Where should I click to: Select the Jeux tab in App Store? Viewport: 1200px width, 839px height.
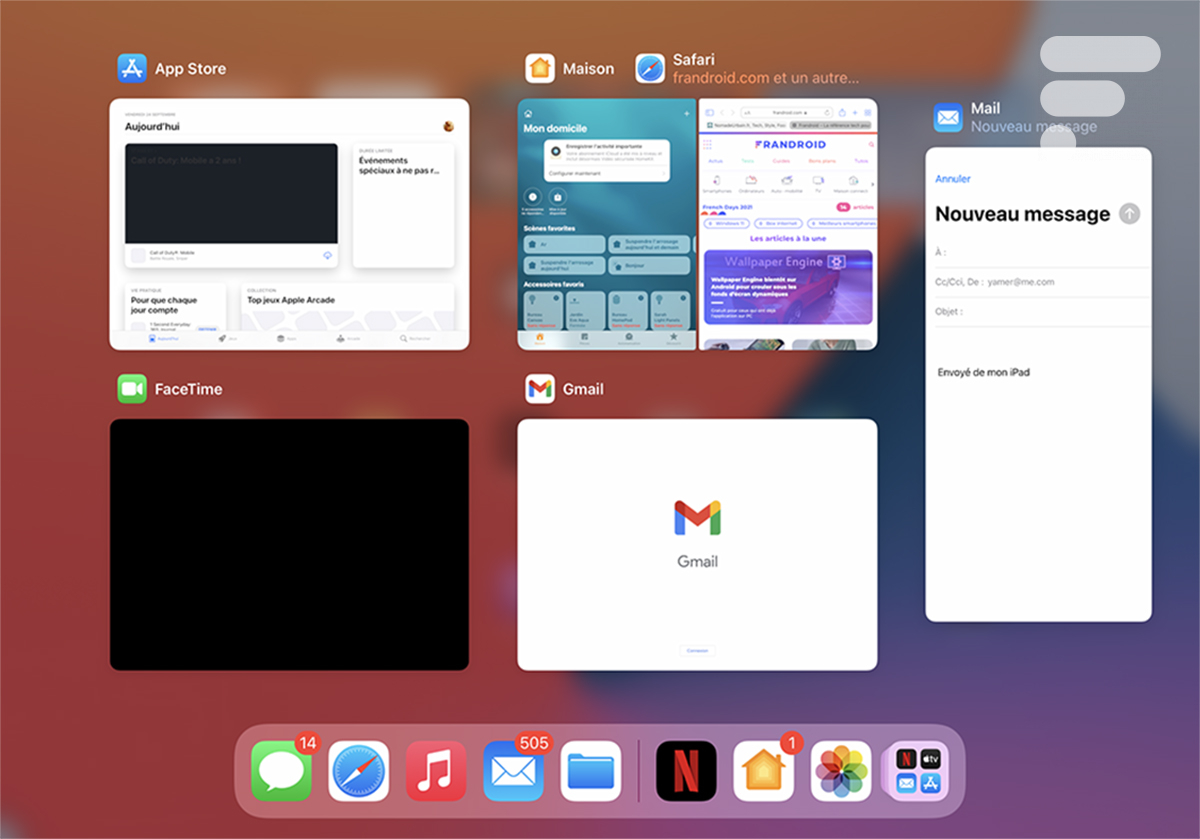[x=227, y=339]
